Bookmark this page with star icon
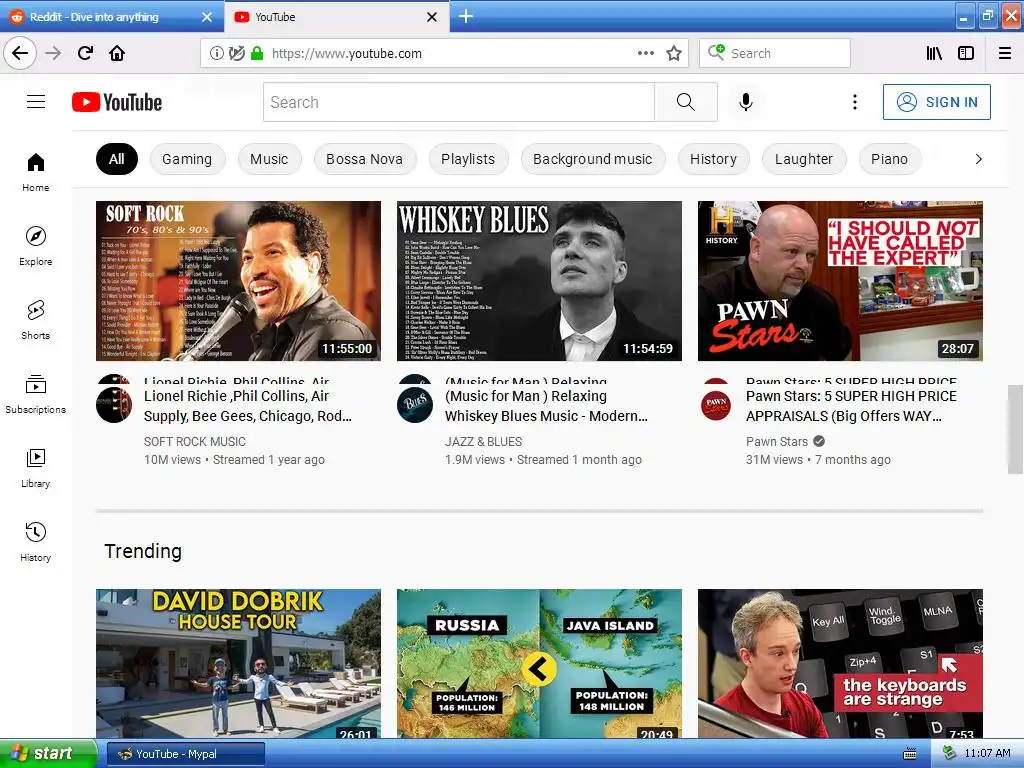The image size is (1024, 768). pos(674,53)
